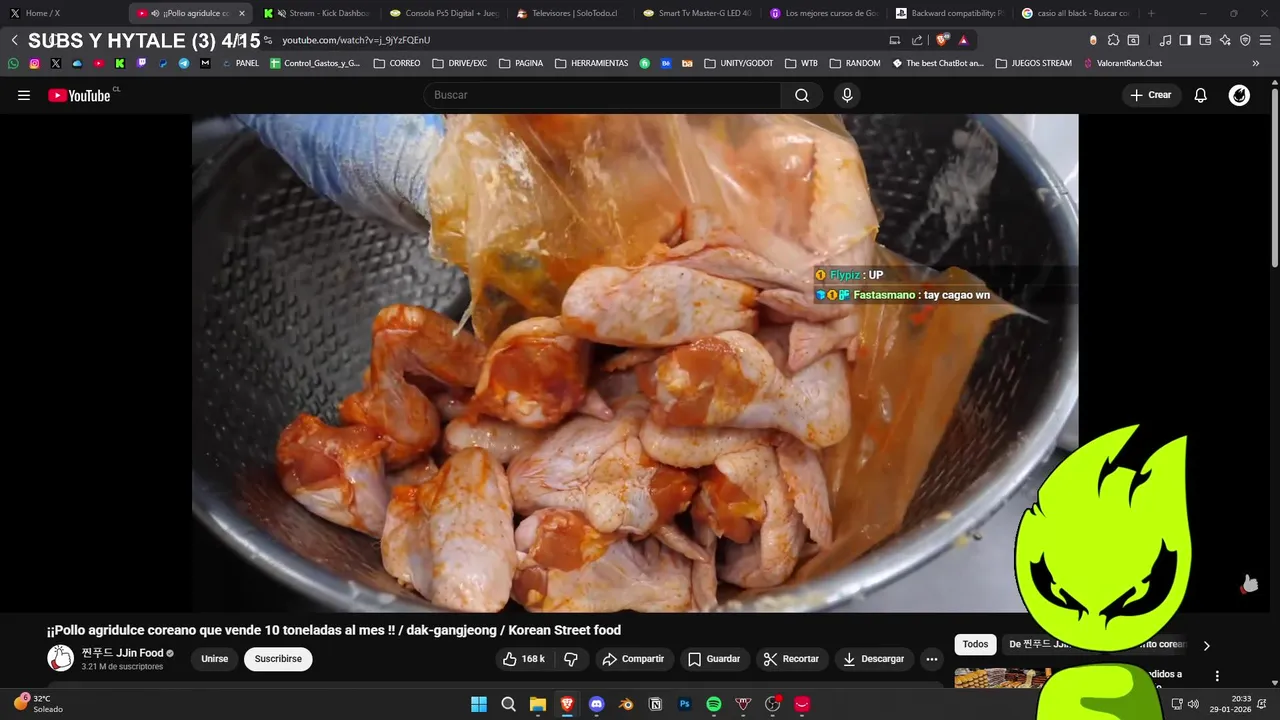Open Brave Leo AI sparkle icon
The image size is (1280, 720).
(x=1225, y=40)
